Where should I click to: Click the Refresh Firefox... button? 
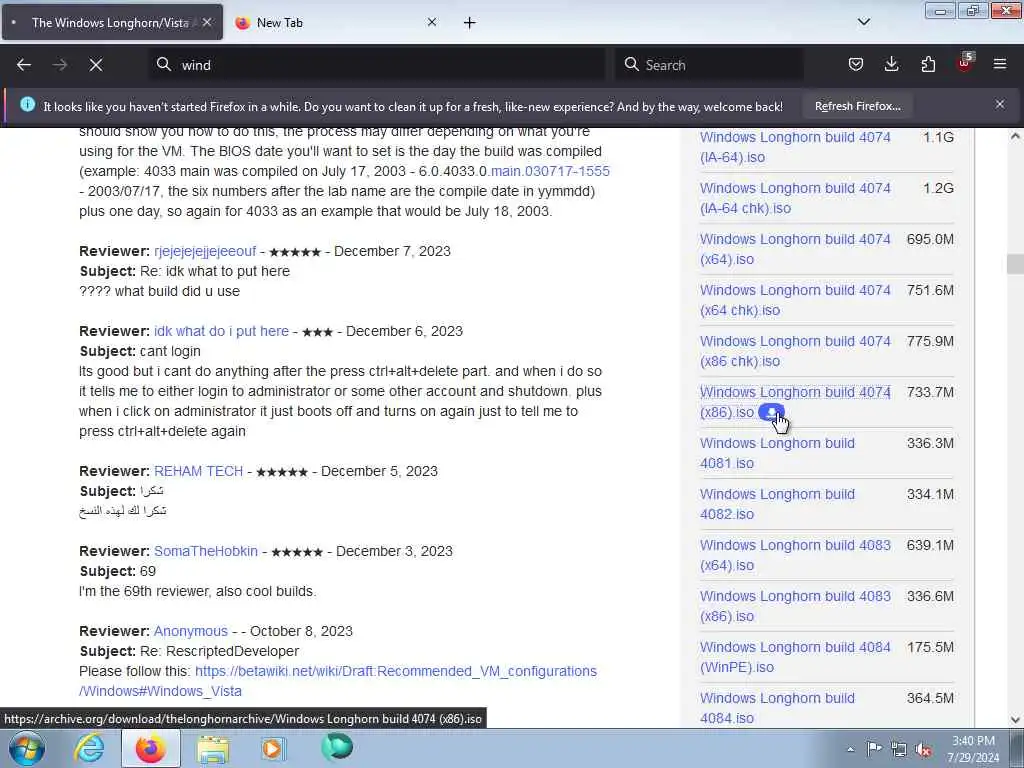tap(857, 106)
